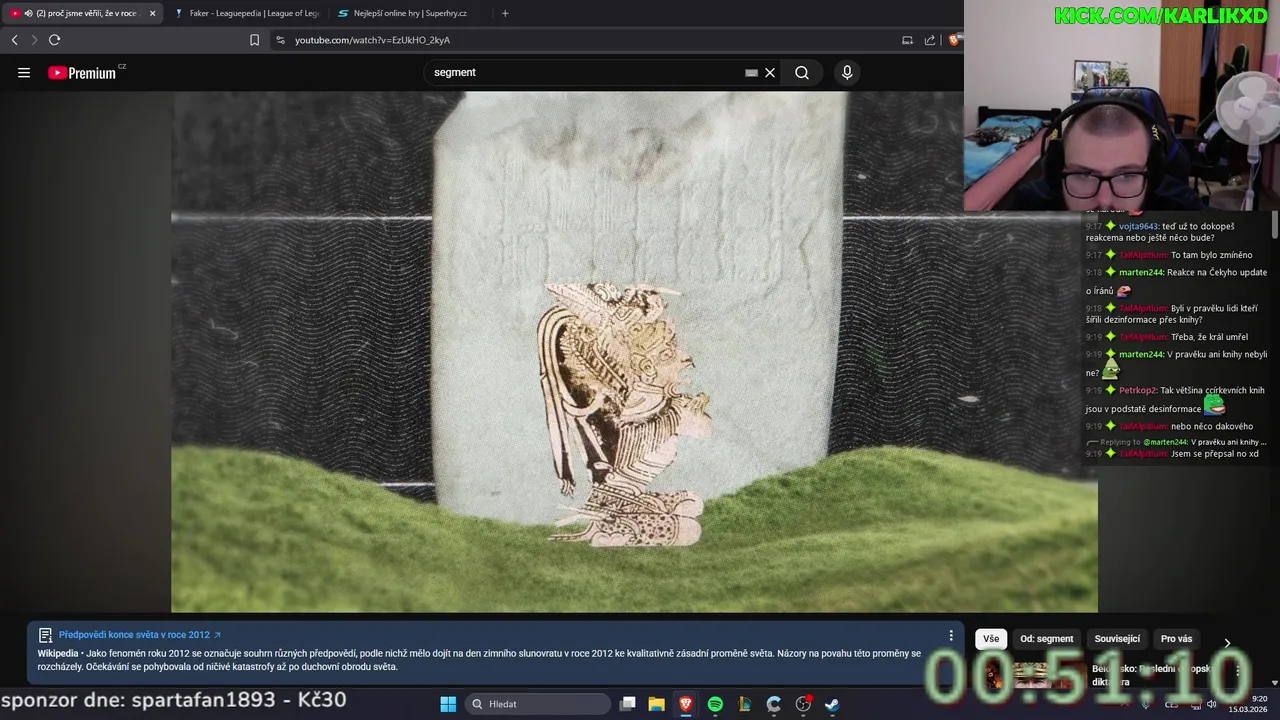Start voice search with the microphone
Screen dimensions: 1280x720
[x=847, y=72]
